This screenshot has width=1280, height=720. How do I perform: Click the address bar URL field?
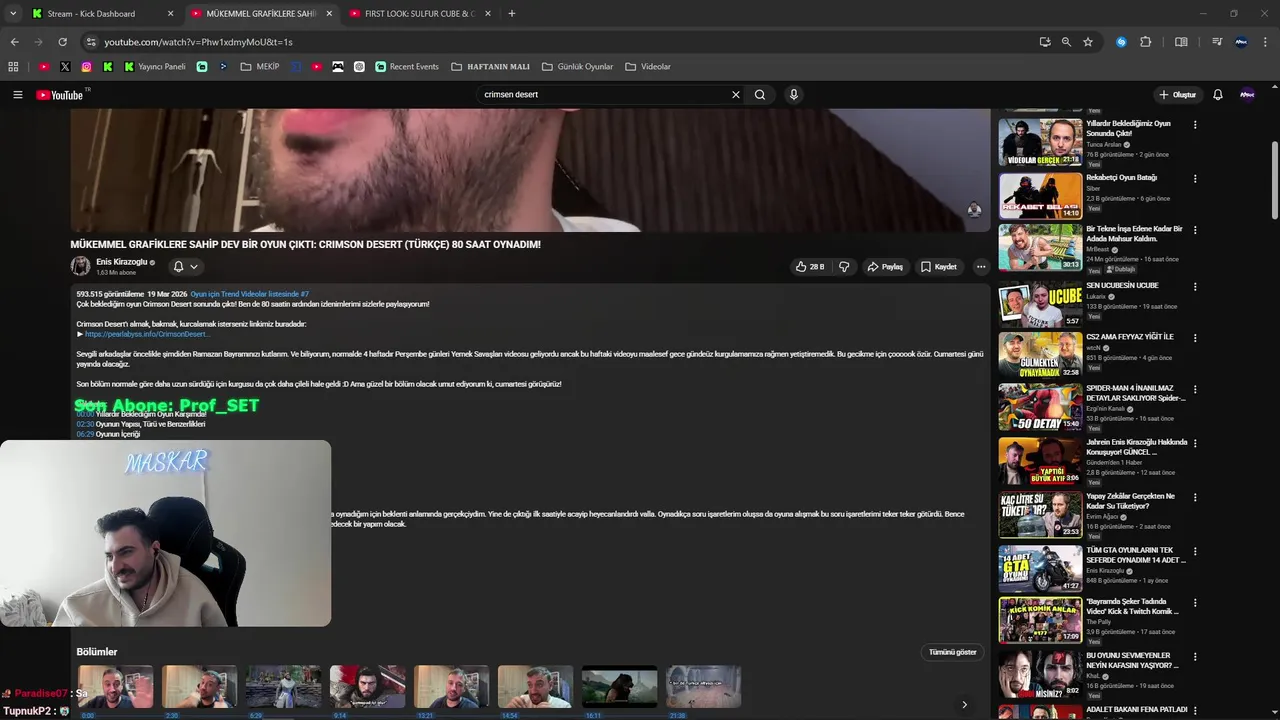coord(560,42)
